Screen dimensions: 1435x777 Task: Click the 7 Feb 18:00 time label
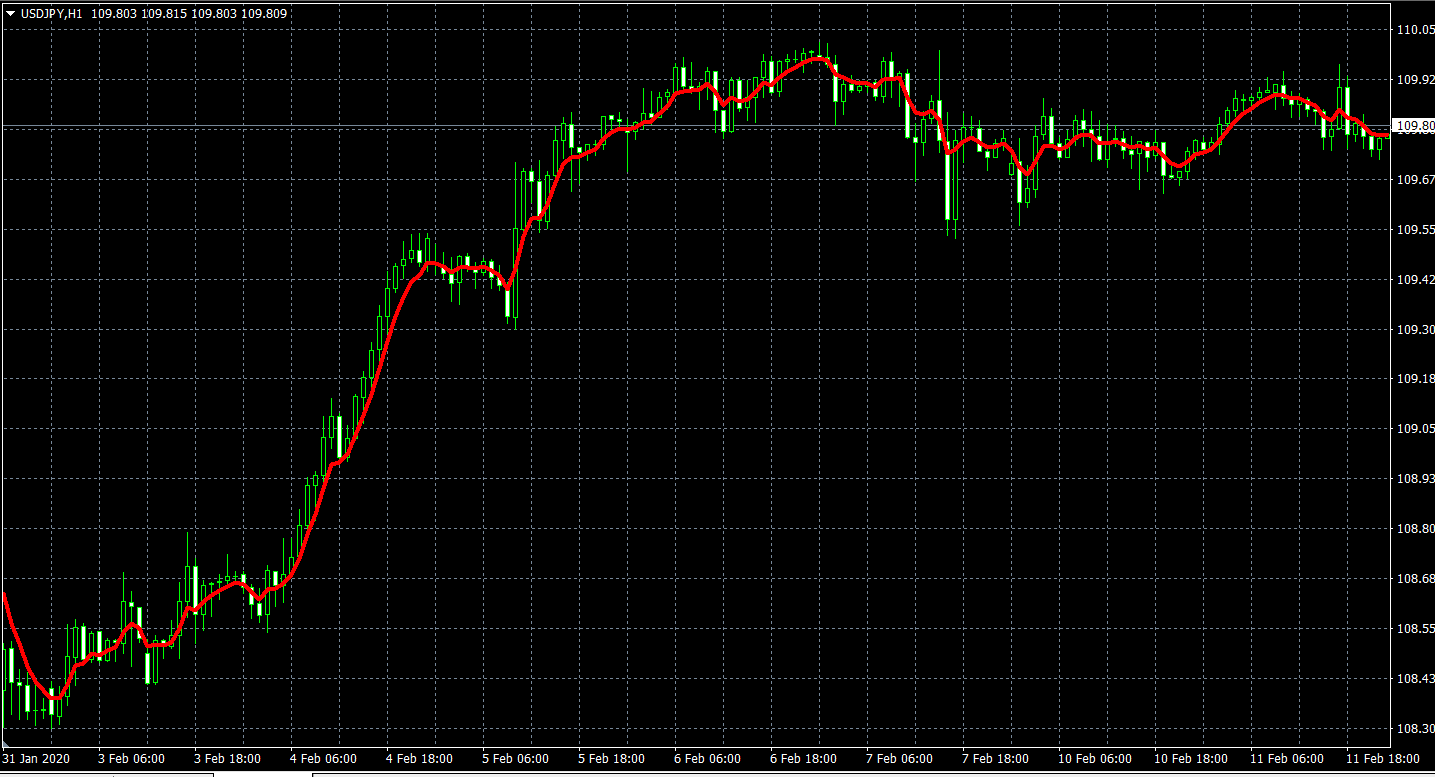pyautogui.click(x=995, y=759)
